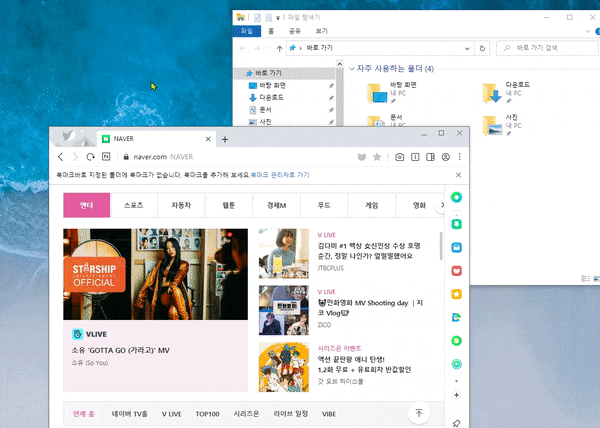This screenshot has width=600, height=428.
Task: Click VIBE footer link
Action: [x=329, y=414]
